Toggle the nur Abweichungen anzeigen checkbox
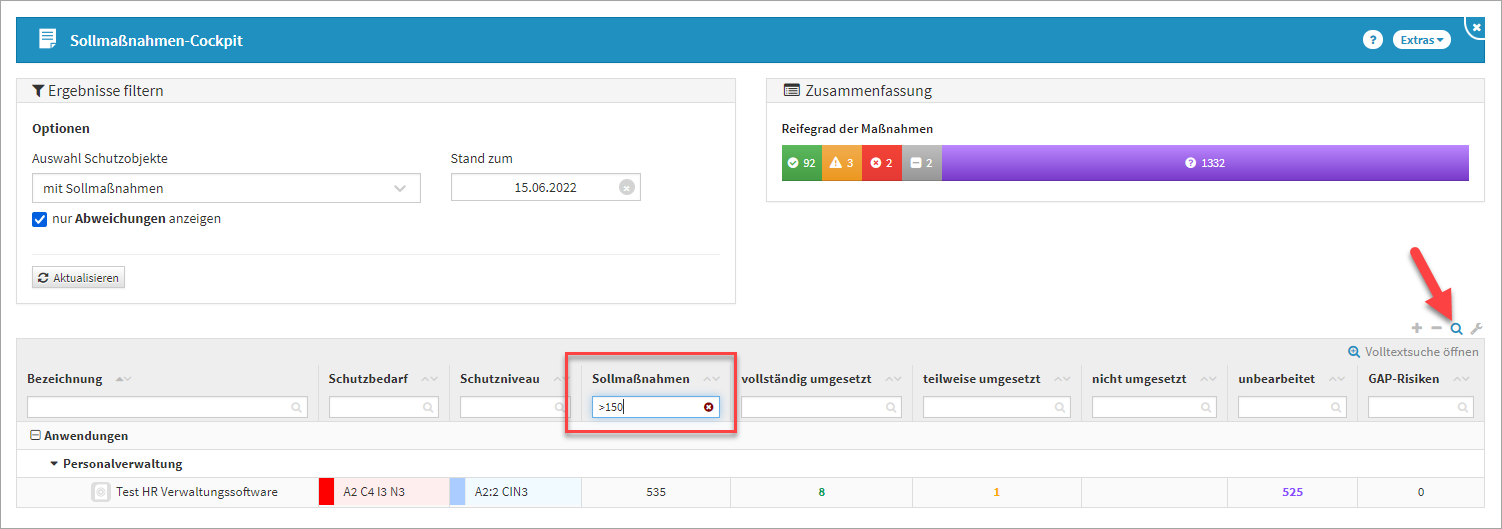Image resolution: width=1502 pixels, height=529 pixels. 40,219
